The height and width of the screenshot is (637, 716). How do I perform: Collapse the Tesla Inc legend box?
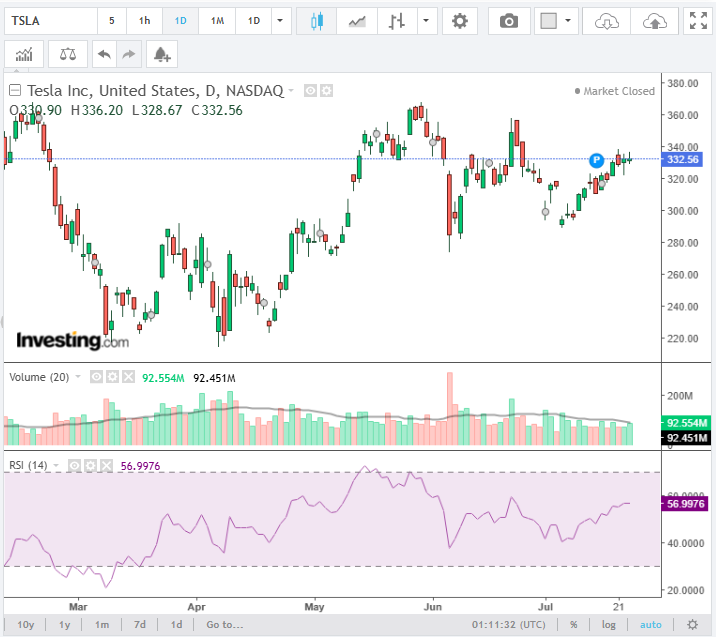click(x=15, y=90)
